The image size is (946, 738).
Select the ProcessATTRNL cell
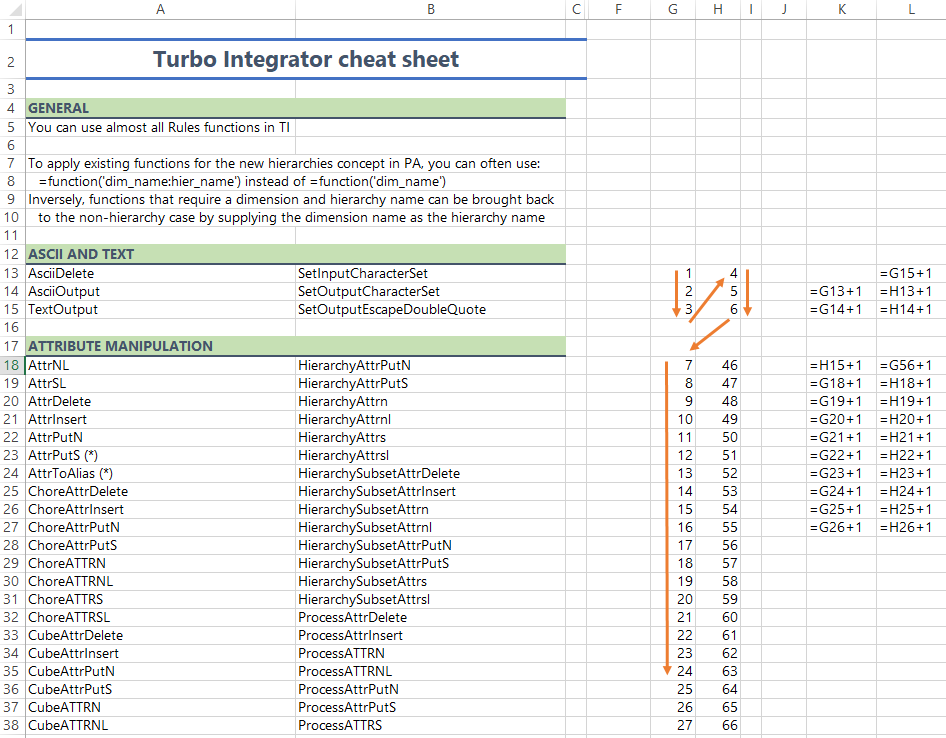pyautogui.click(x=431, y=672)
